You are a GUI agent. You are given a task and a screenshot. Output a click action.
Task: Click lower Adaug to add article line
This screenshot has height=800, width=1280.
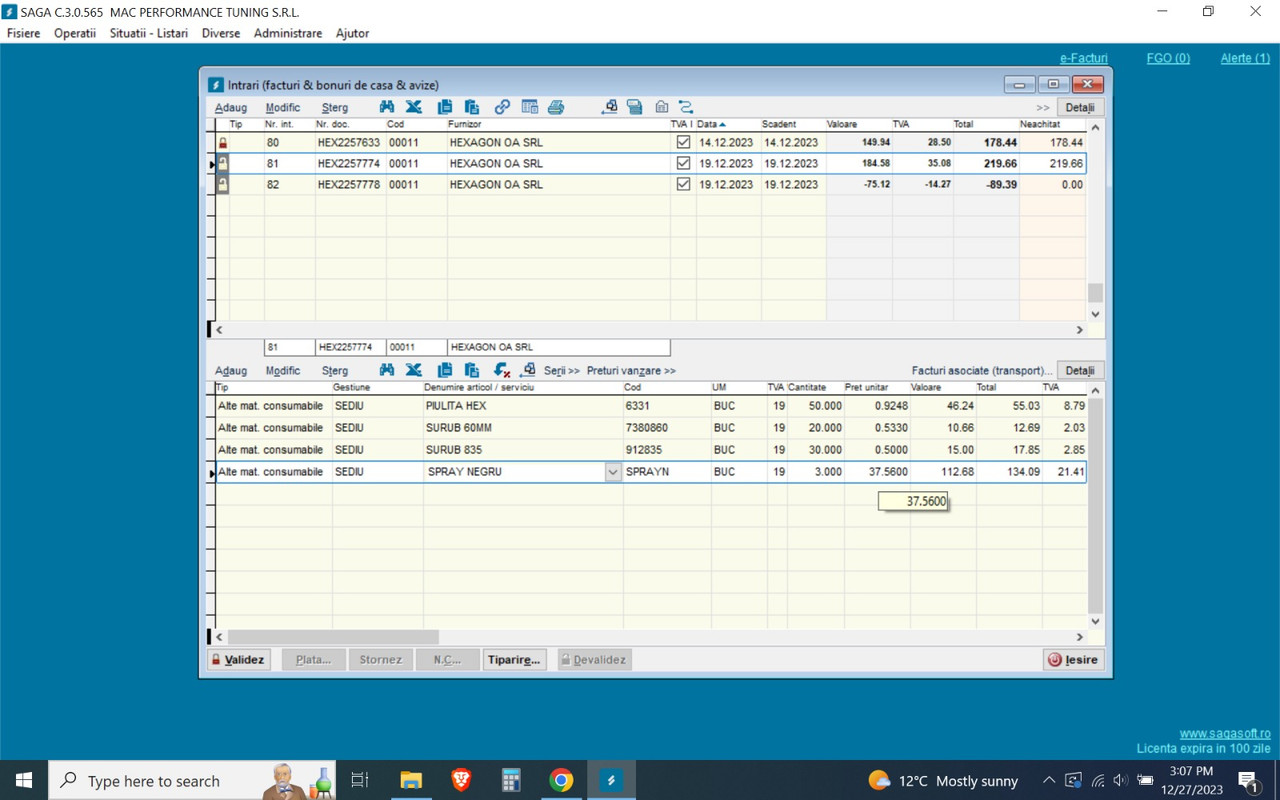pyautogui.click(x=231, y=371)
